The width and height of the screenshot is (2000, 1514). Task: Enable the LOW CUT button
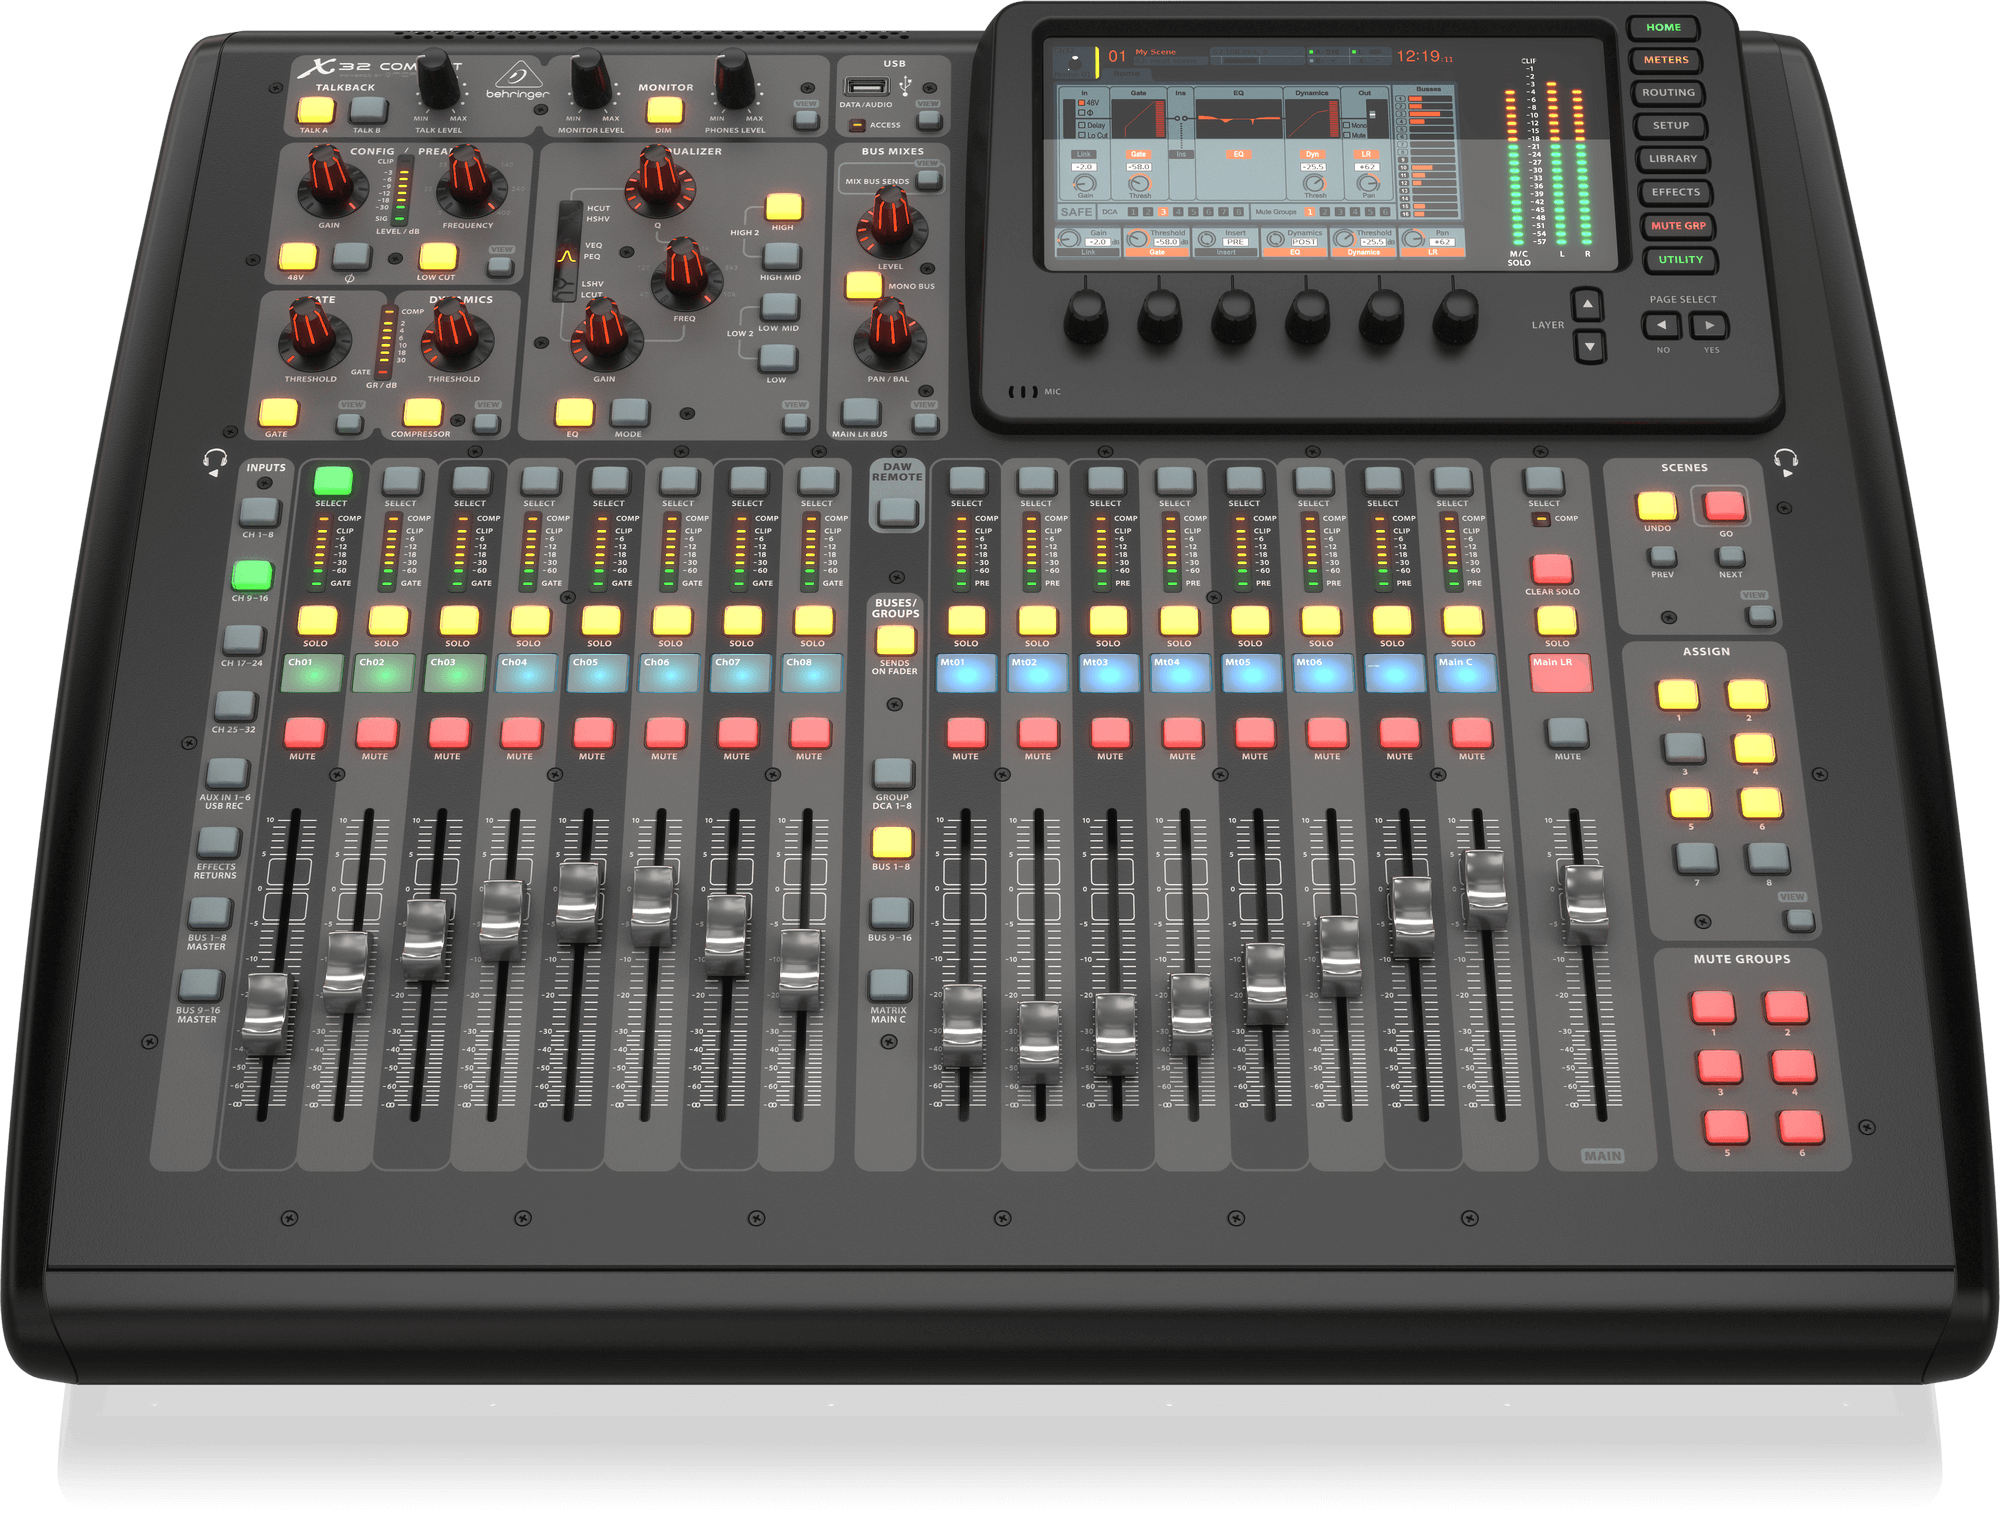[x=438, y=256]
